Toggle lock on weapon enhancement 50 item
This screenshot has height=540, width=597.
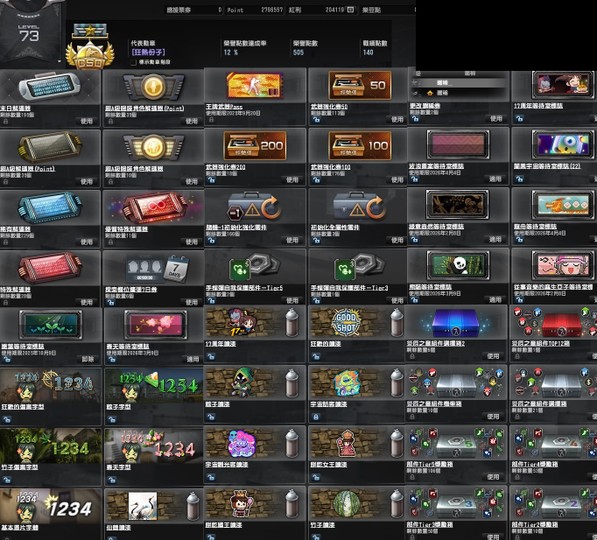click(316, 119)
